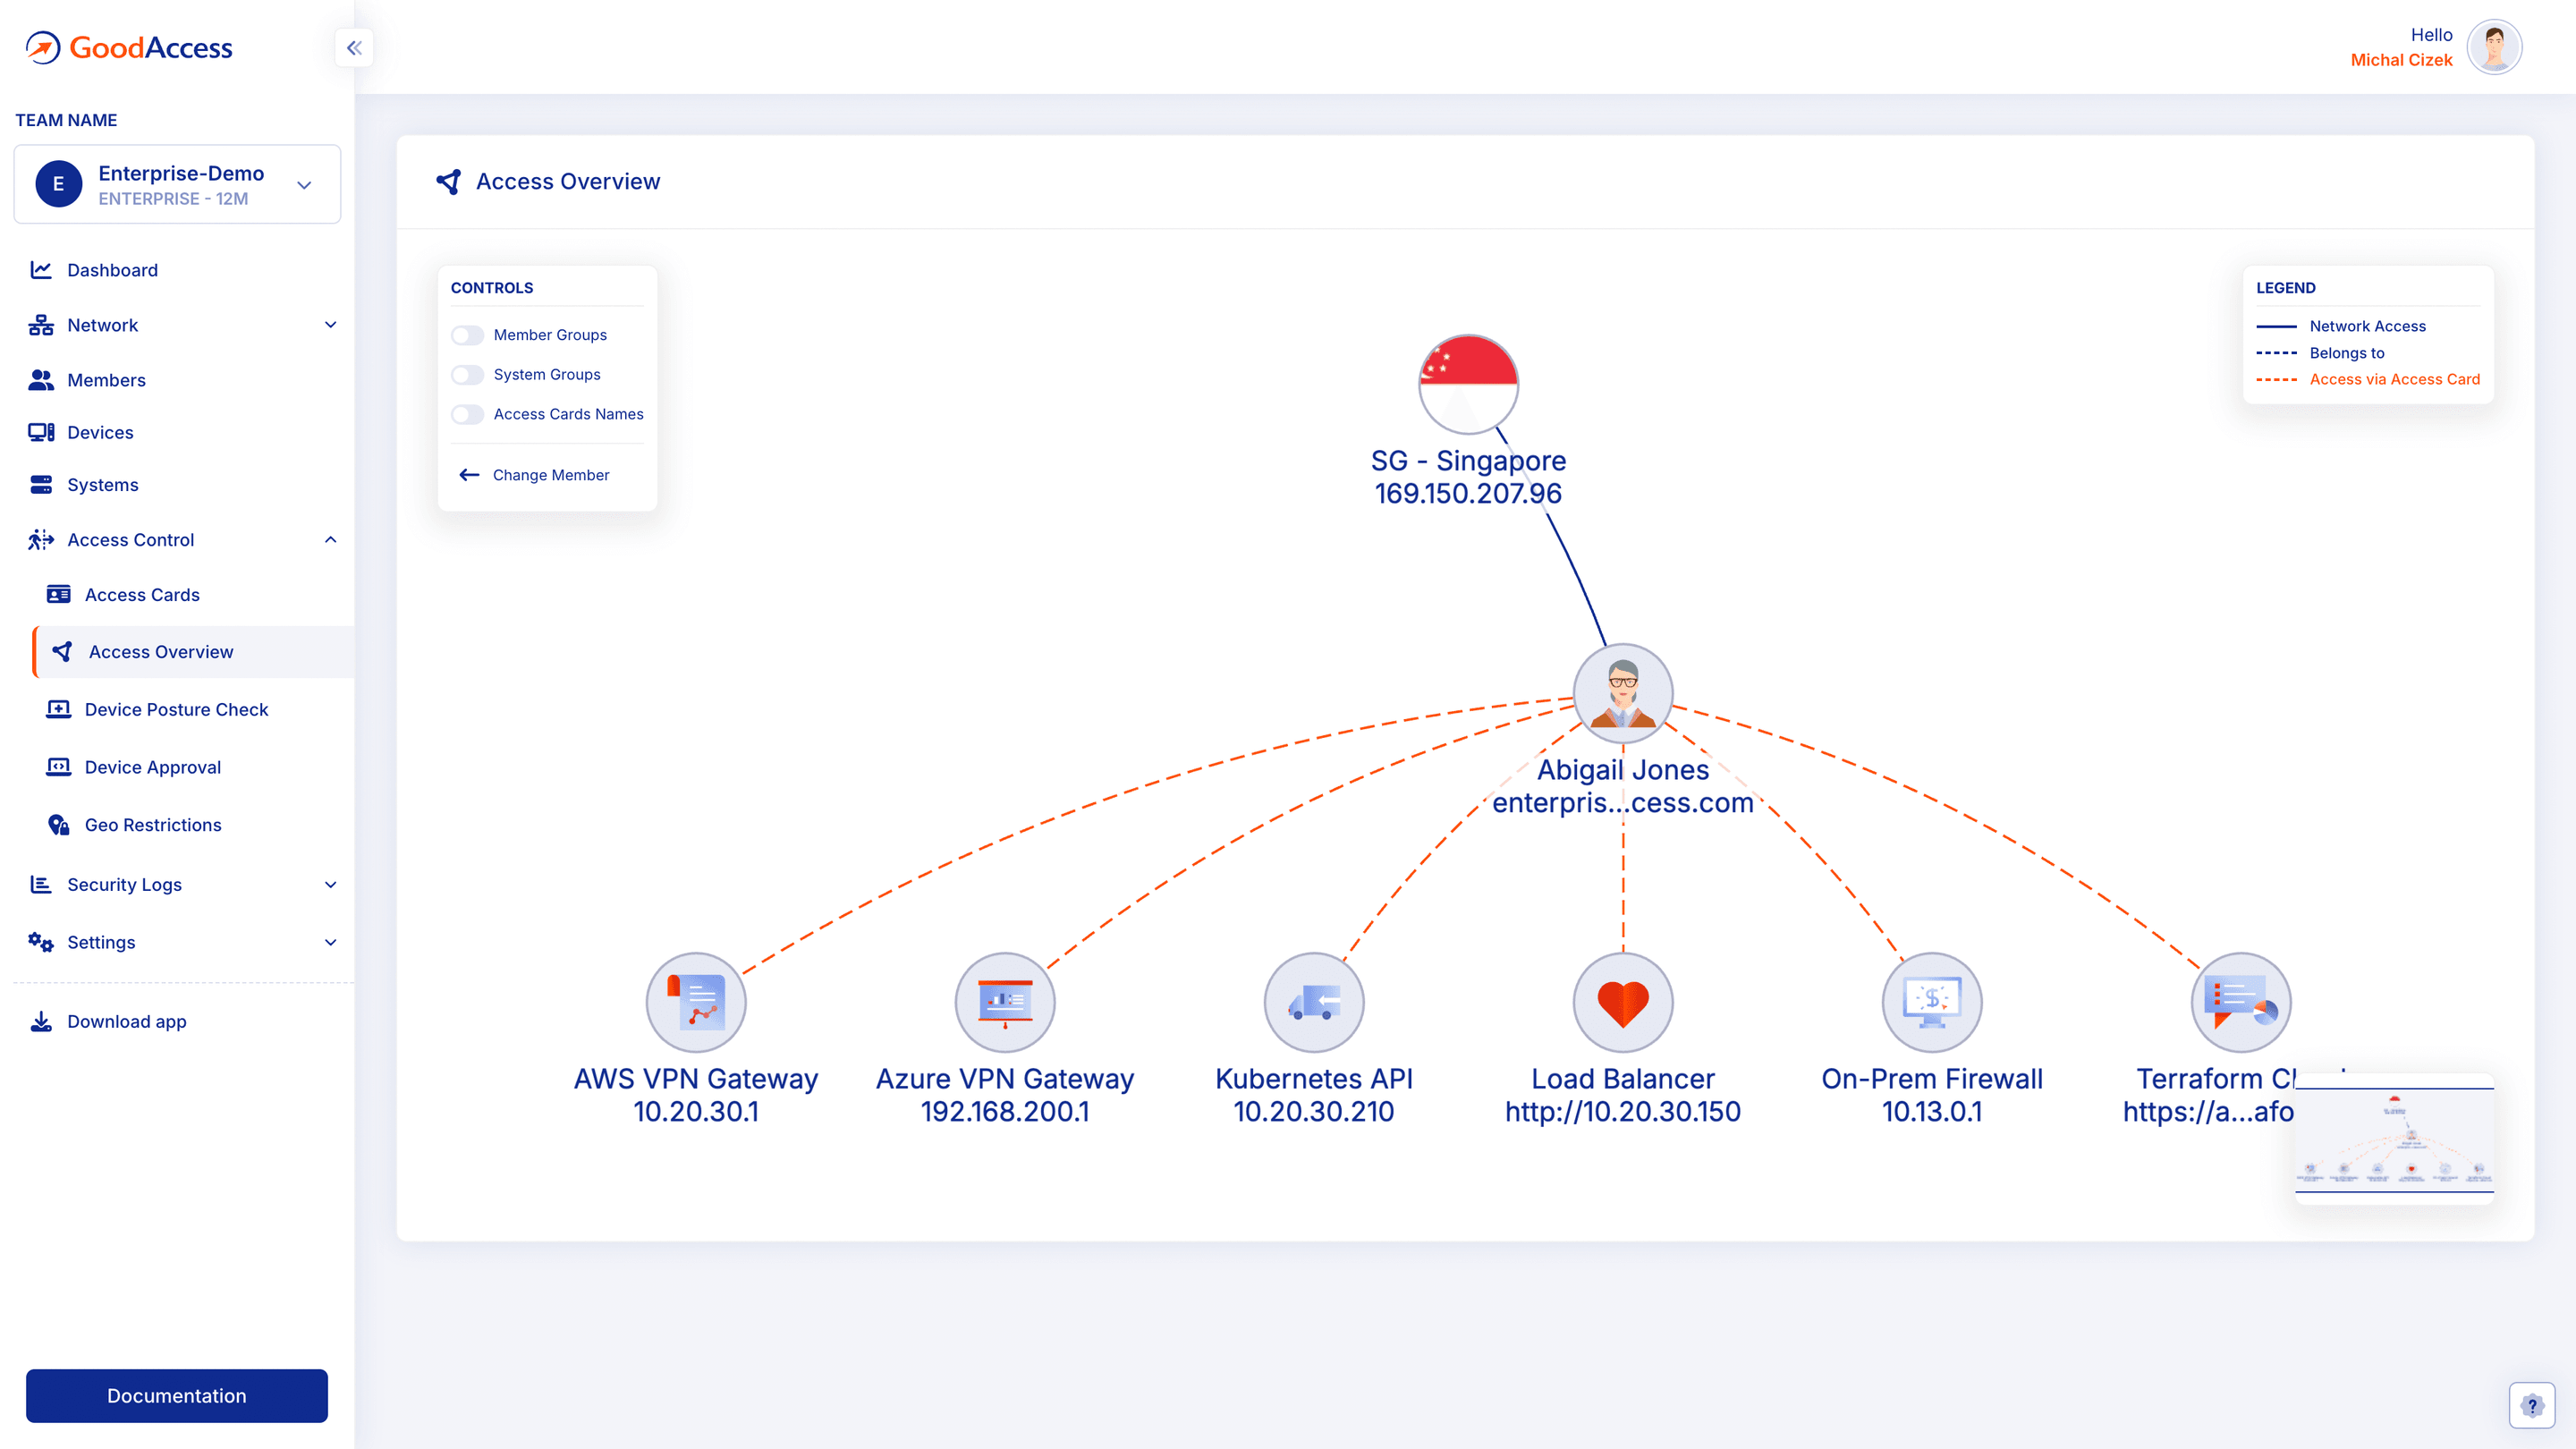Open Access Cards submenu item
The height and width of the screenshot is (1449, 2576).
[142, 595]
